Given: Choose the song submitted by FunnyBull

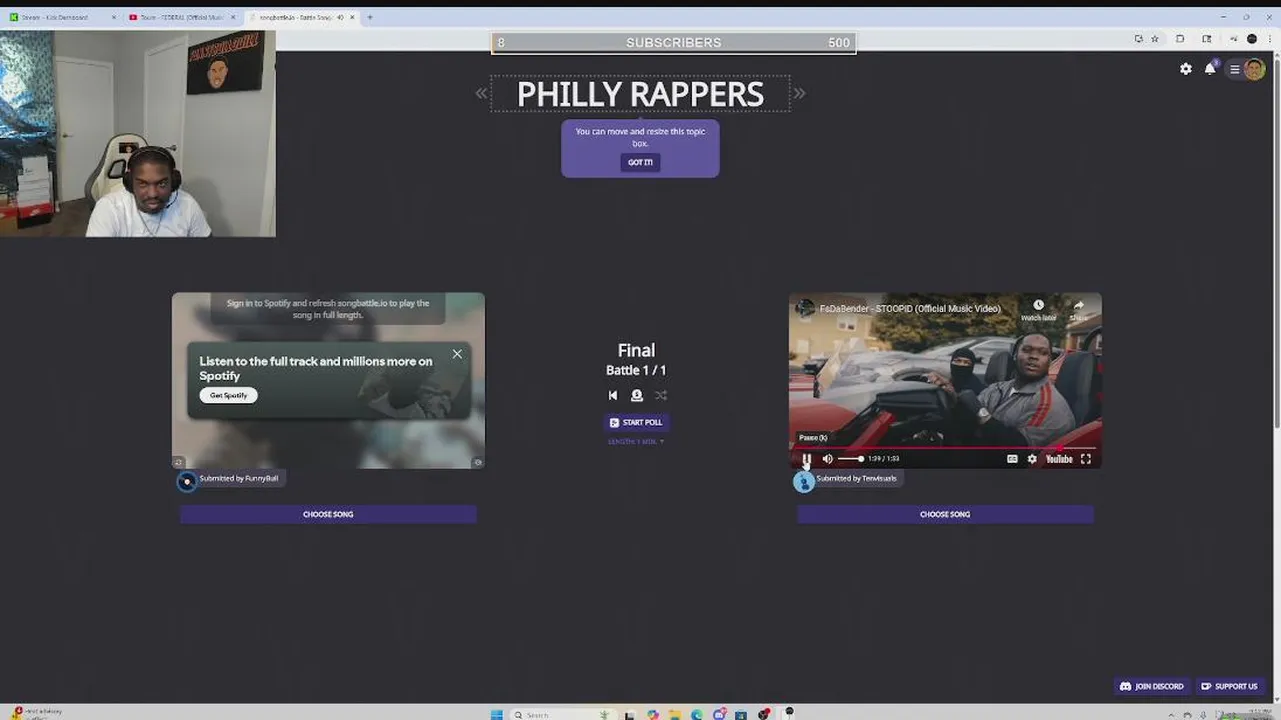Looking at the screenshot, I should pyautogui.click(x=328, y=514).
